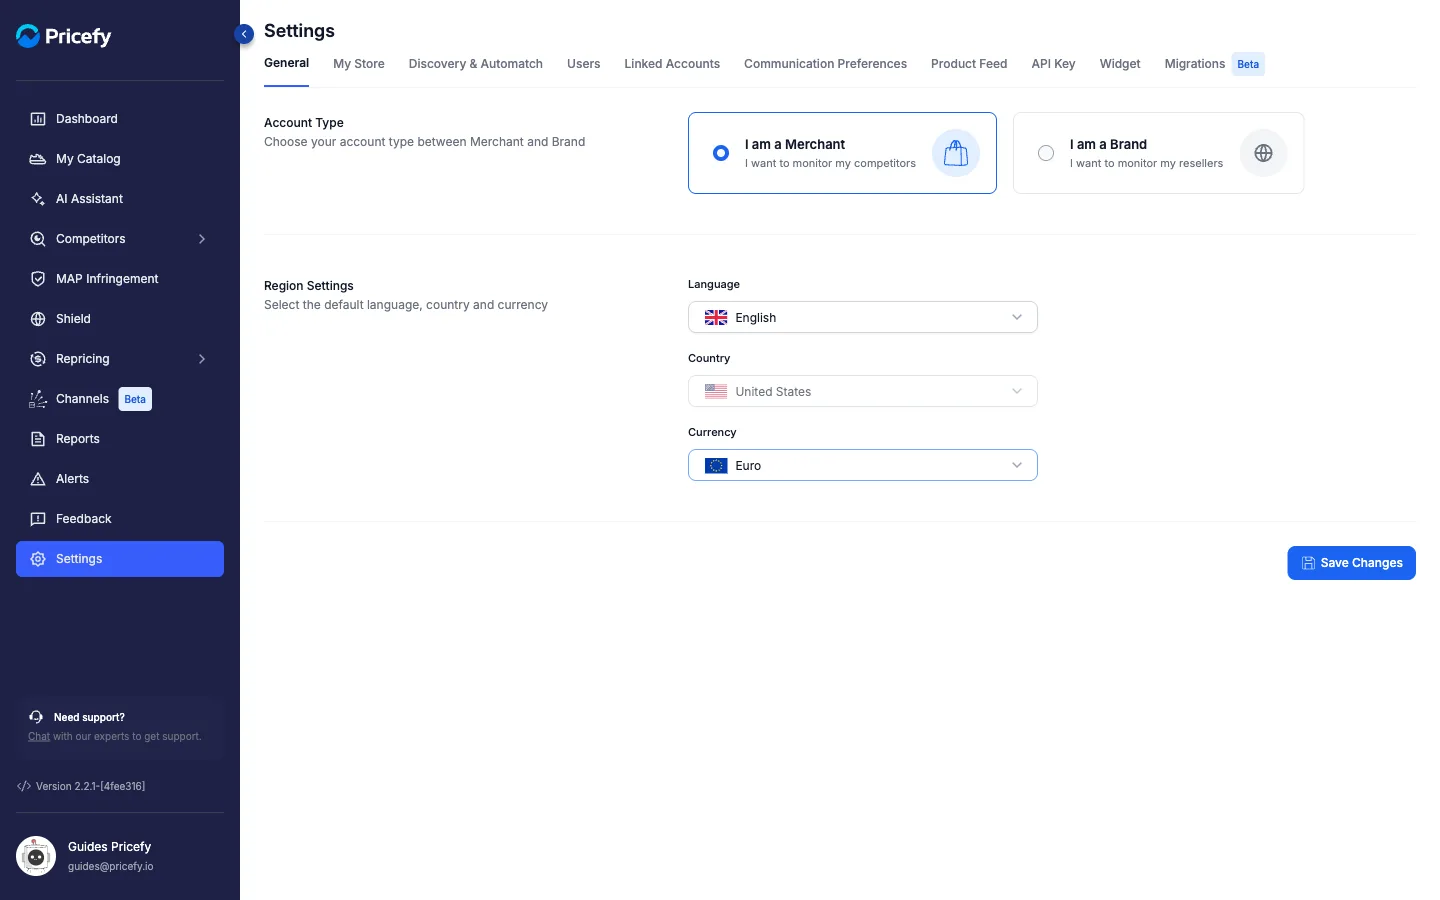Click the guides@pricefy.io email text
Viewport: 1440px width, 900px height.
pyautogui.click(x=111, y=867)
